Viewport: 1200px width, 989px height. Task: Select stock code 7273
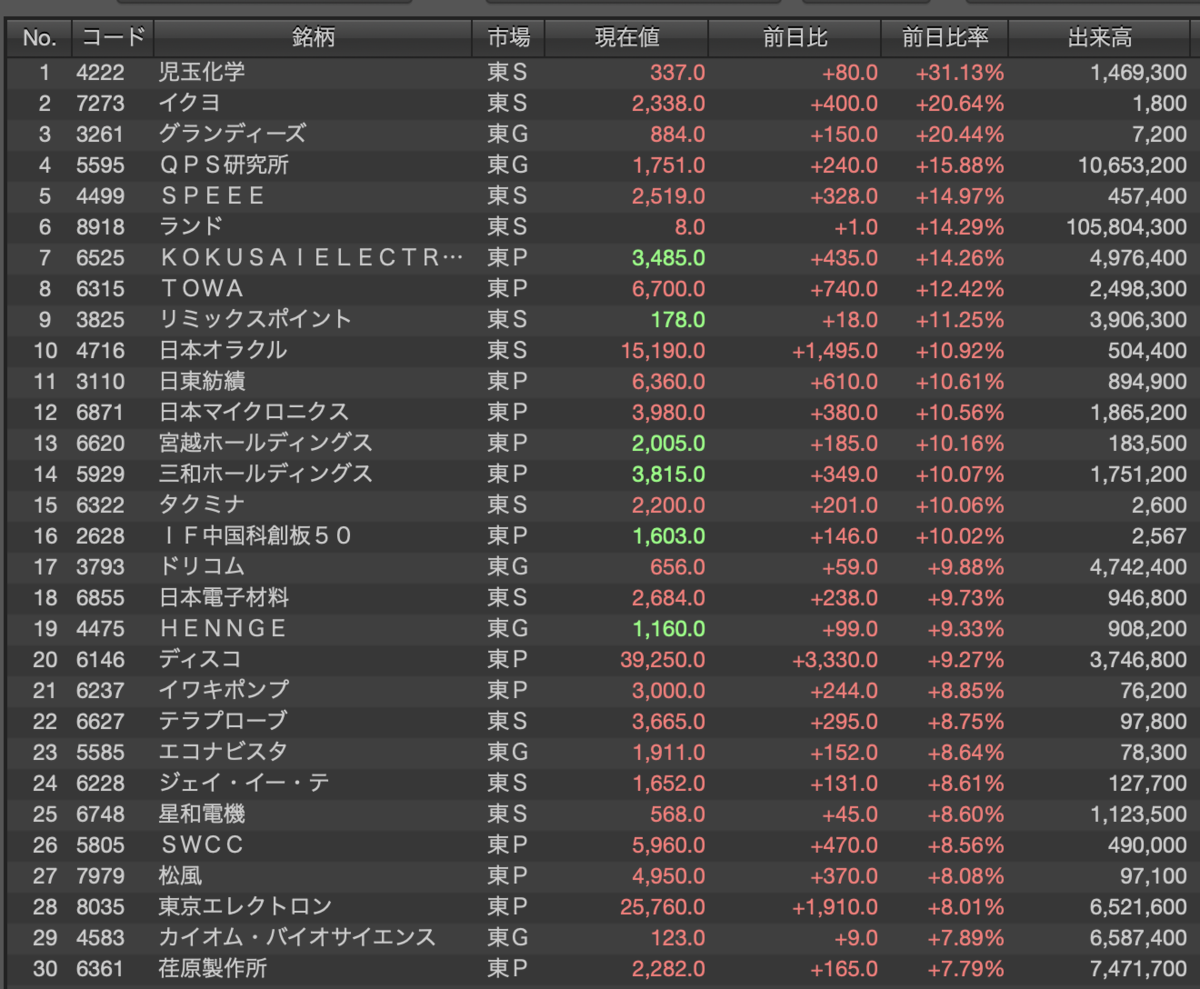[x=100, y=103]
